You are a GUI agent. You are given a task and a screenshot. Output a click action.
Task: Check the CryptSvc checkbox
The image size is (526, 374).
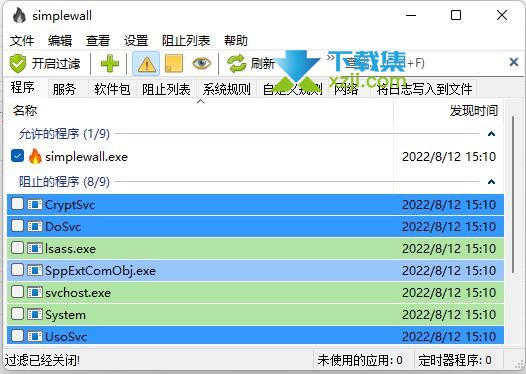click(17, 204)
